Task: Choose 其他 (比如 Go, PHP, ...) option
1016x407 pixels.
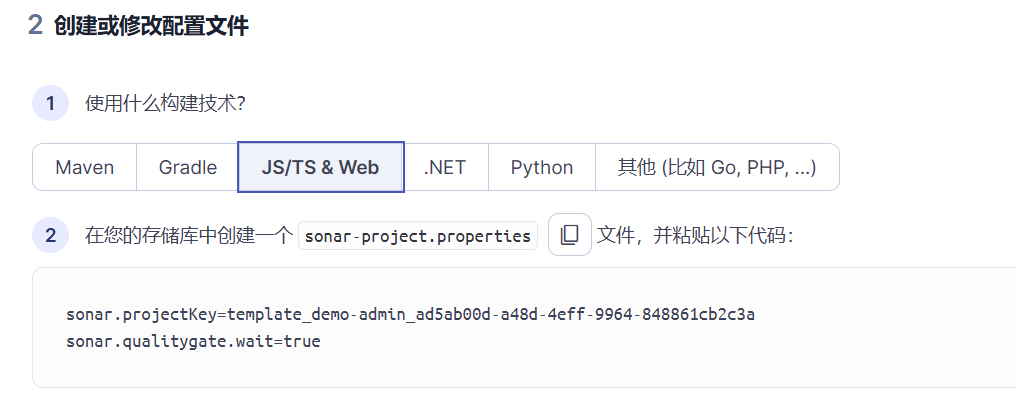Action: pos(717,167)
